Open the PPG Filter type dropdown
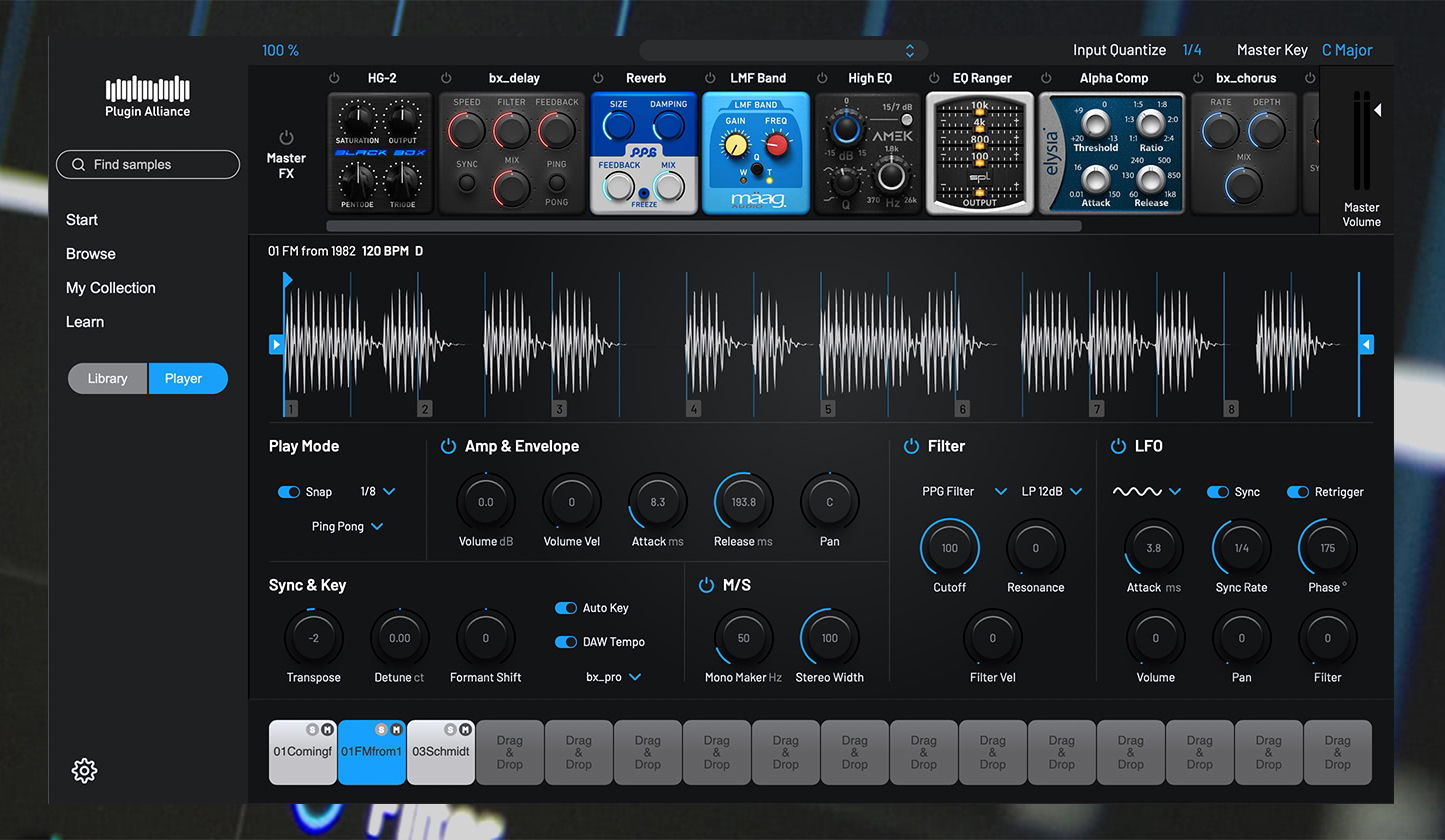This screenshot has height=840, width=1445. click(x=964, y=492)
